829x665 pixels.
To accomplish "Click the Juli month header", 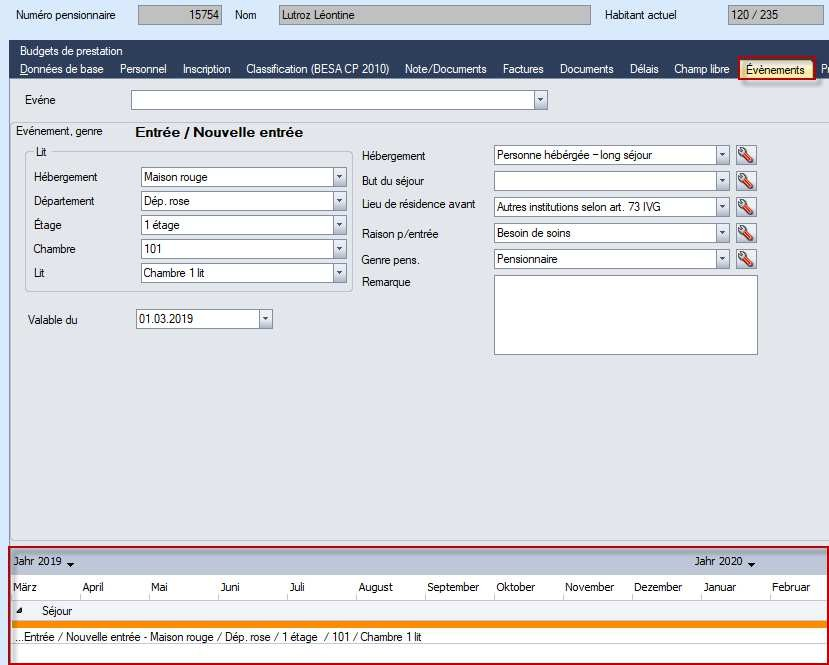I will coord(297,587).
